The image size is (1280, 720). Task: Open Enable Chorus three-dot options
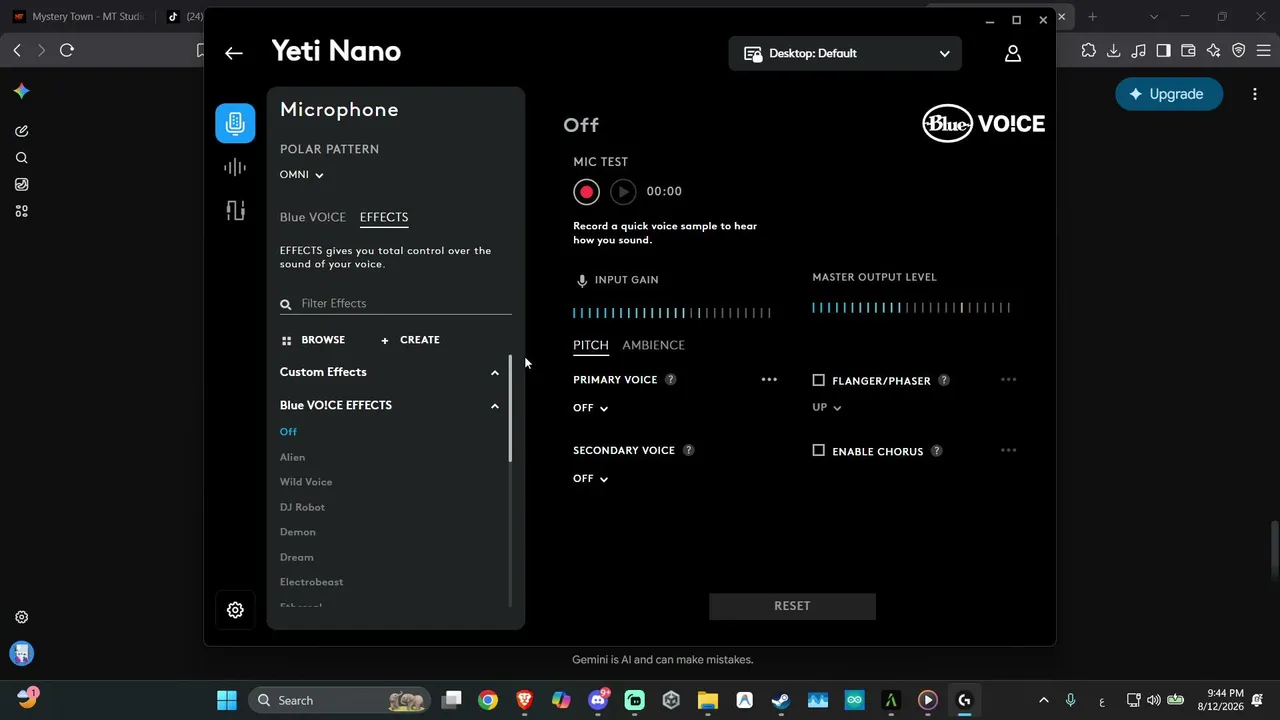point(1008,450)
